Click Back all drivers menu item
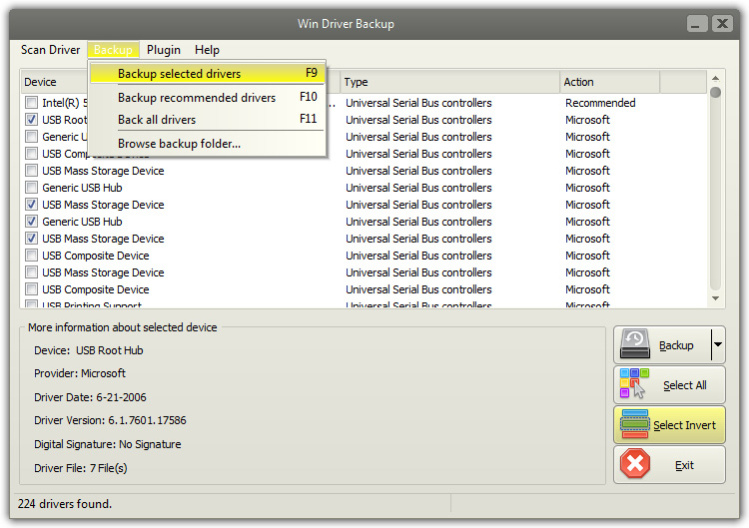The image size is (749, 528). coord(157,120)
